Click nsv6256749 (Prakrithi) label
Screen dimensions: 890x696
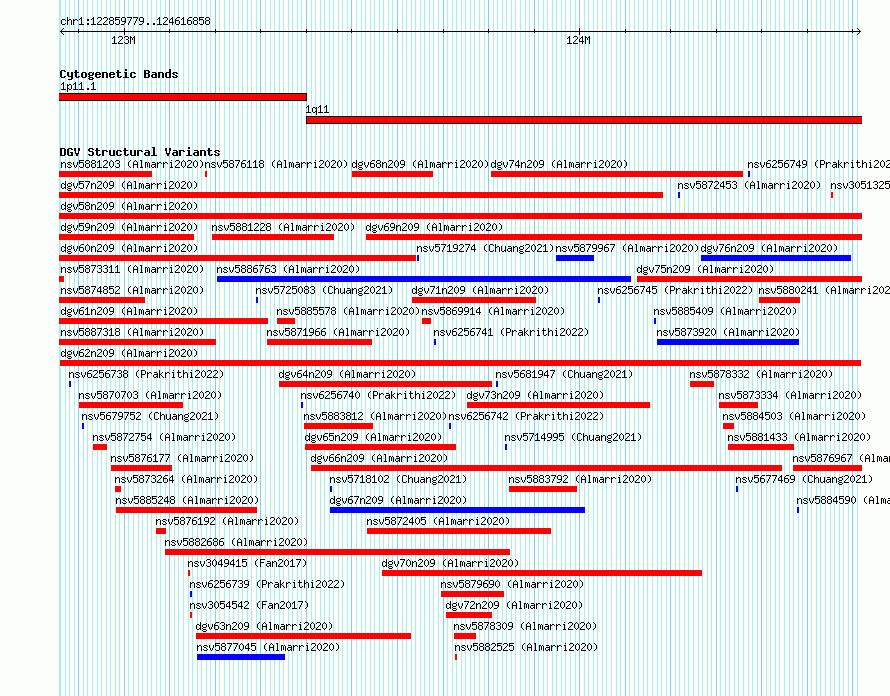pos(818,164)
